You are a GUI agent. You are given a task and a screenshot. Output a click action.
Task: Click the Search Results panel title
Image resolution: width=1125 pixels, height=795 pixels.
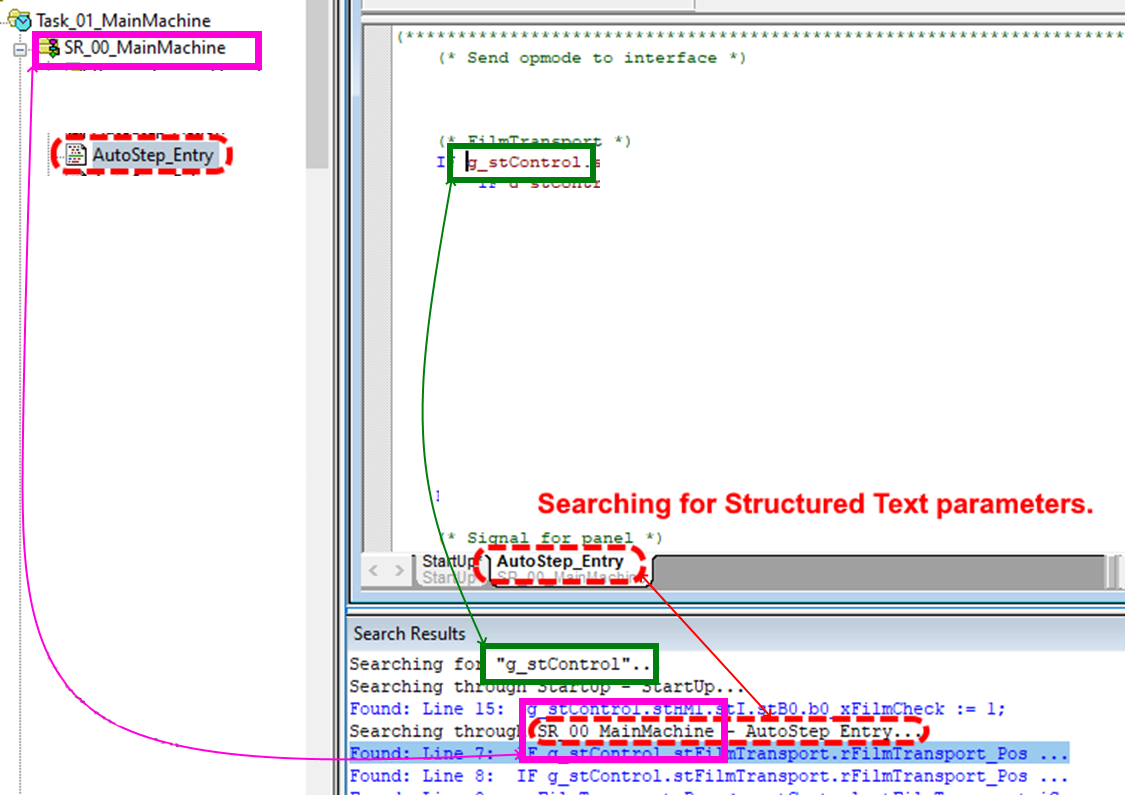pyautogui.click(x=409, y=634)
